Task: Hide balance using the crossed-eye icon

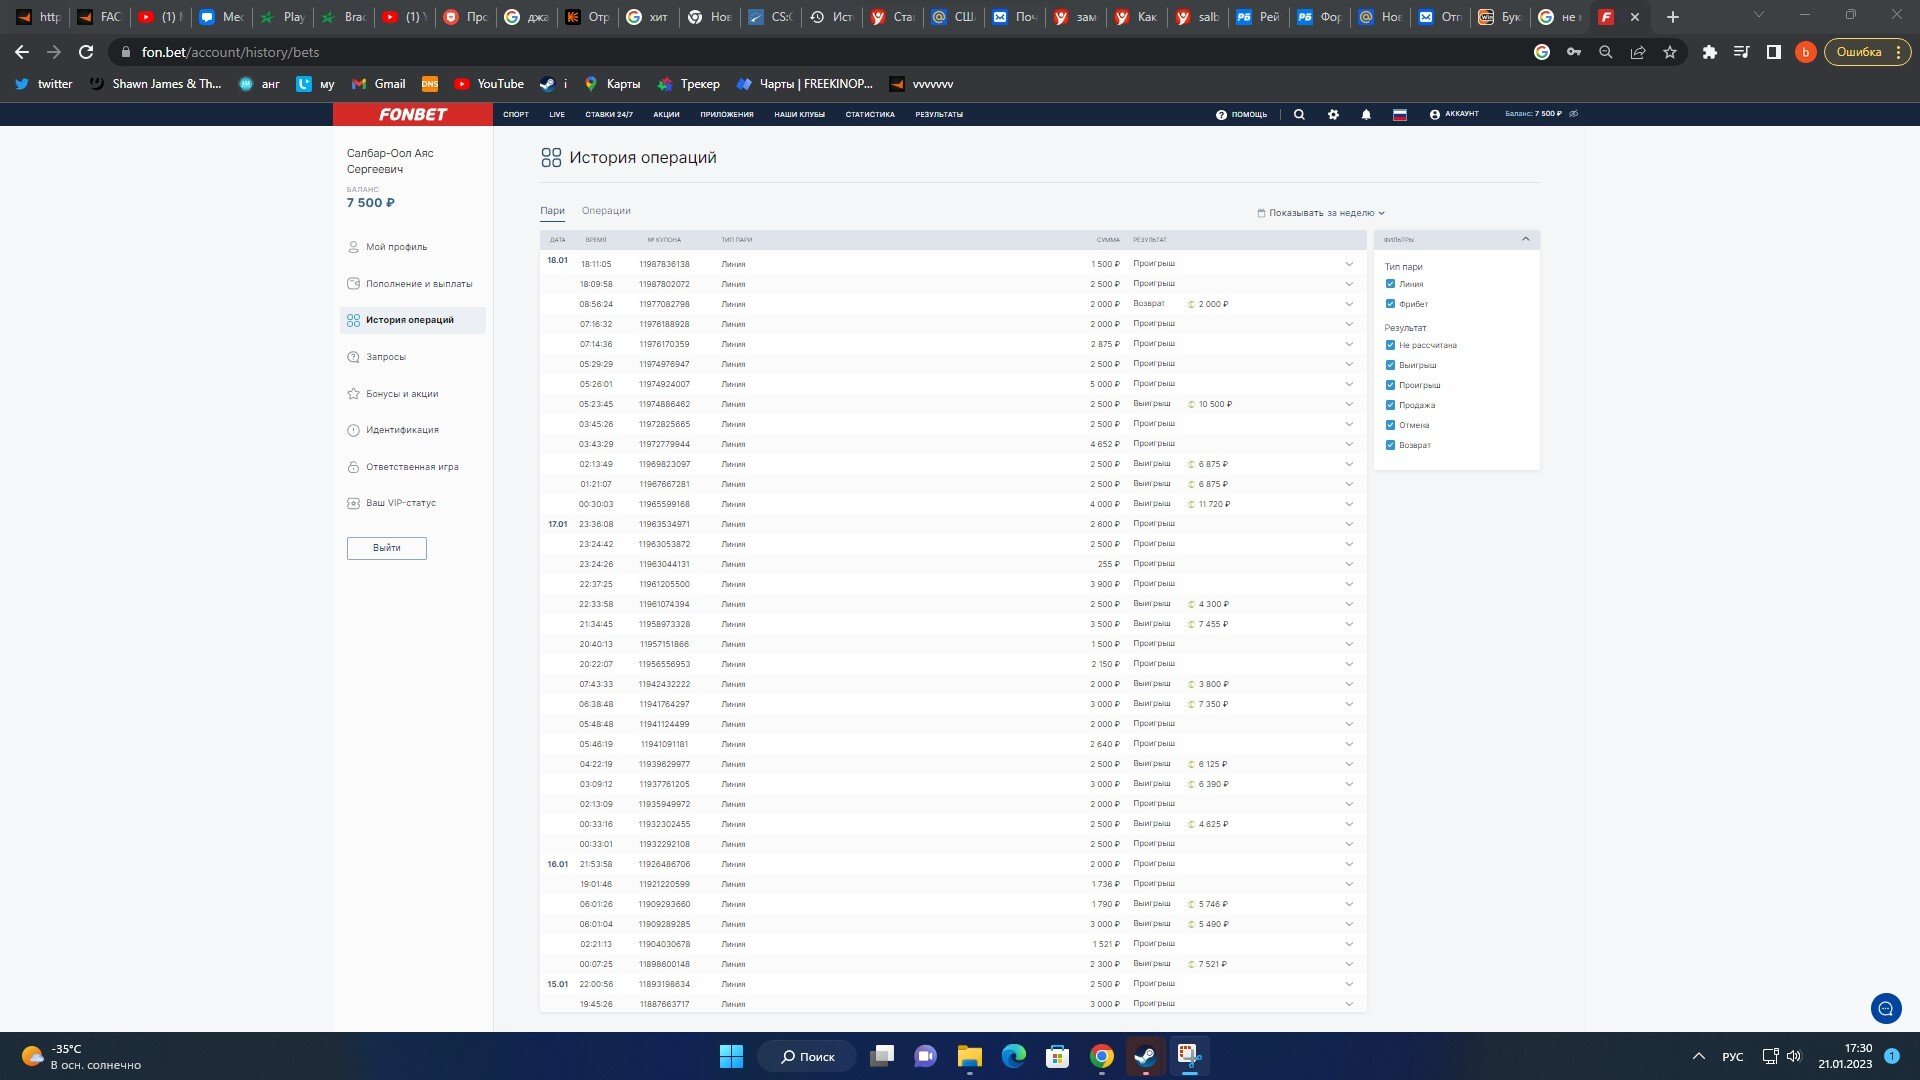Action: (1573, 114)
